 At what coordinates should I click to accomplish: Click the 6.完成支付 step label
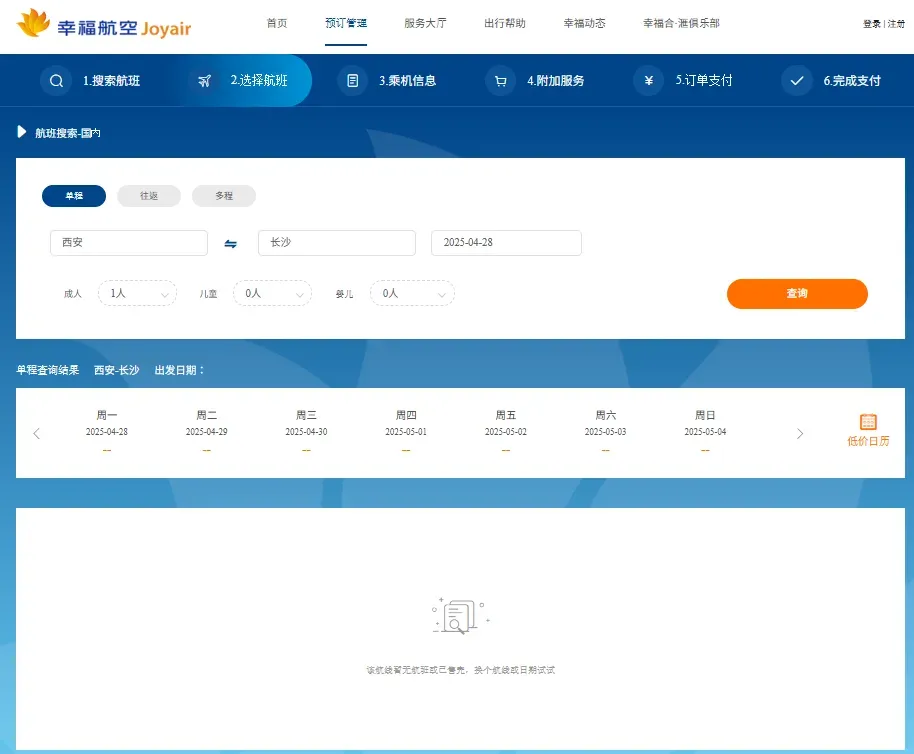coord(852,80)
